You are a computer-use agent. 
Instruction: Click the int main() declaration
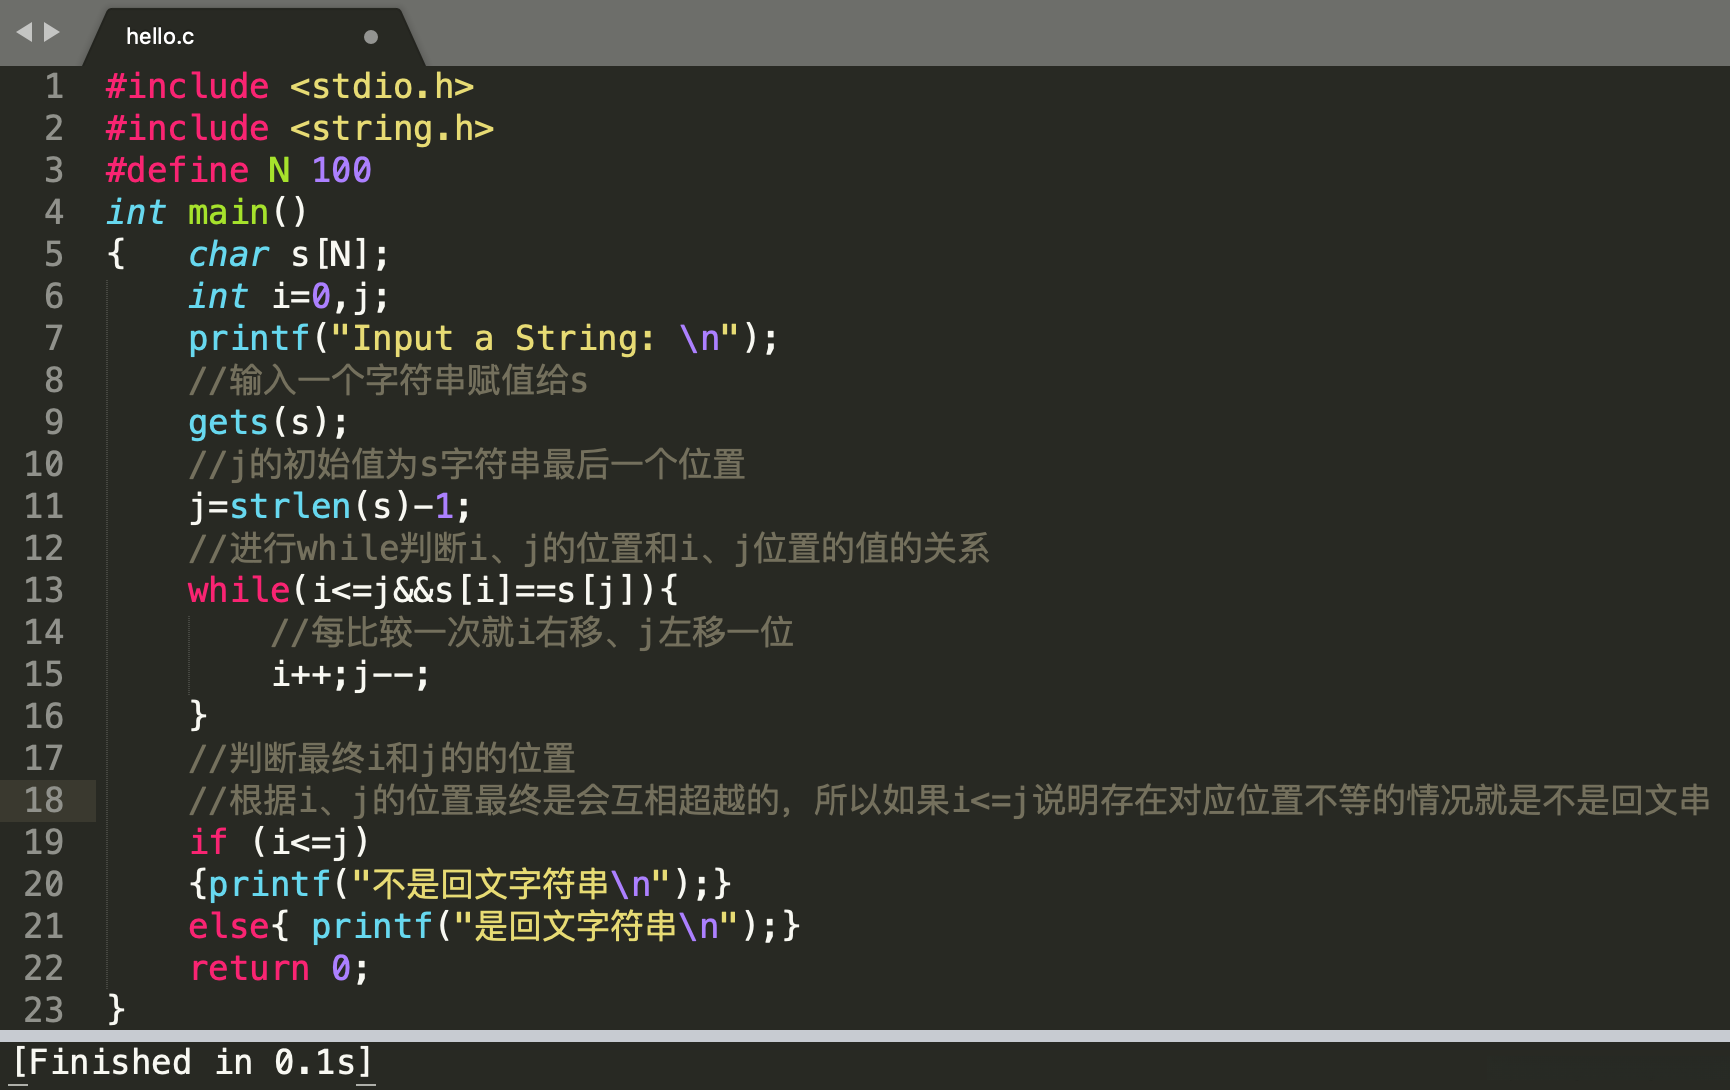point(206,213)
